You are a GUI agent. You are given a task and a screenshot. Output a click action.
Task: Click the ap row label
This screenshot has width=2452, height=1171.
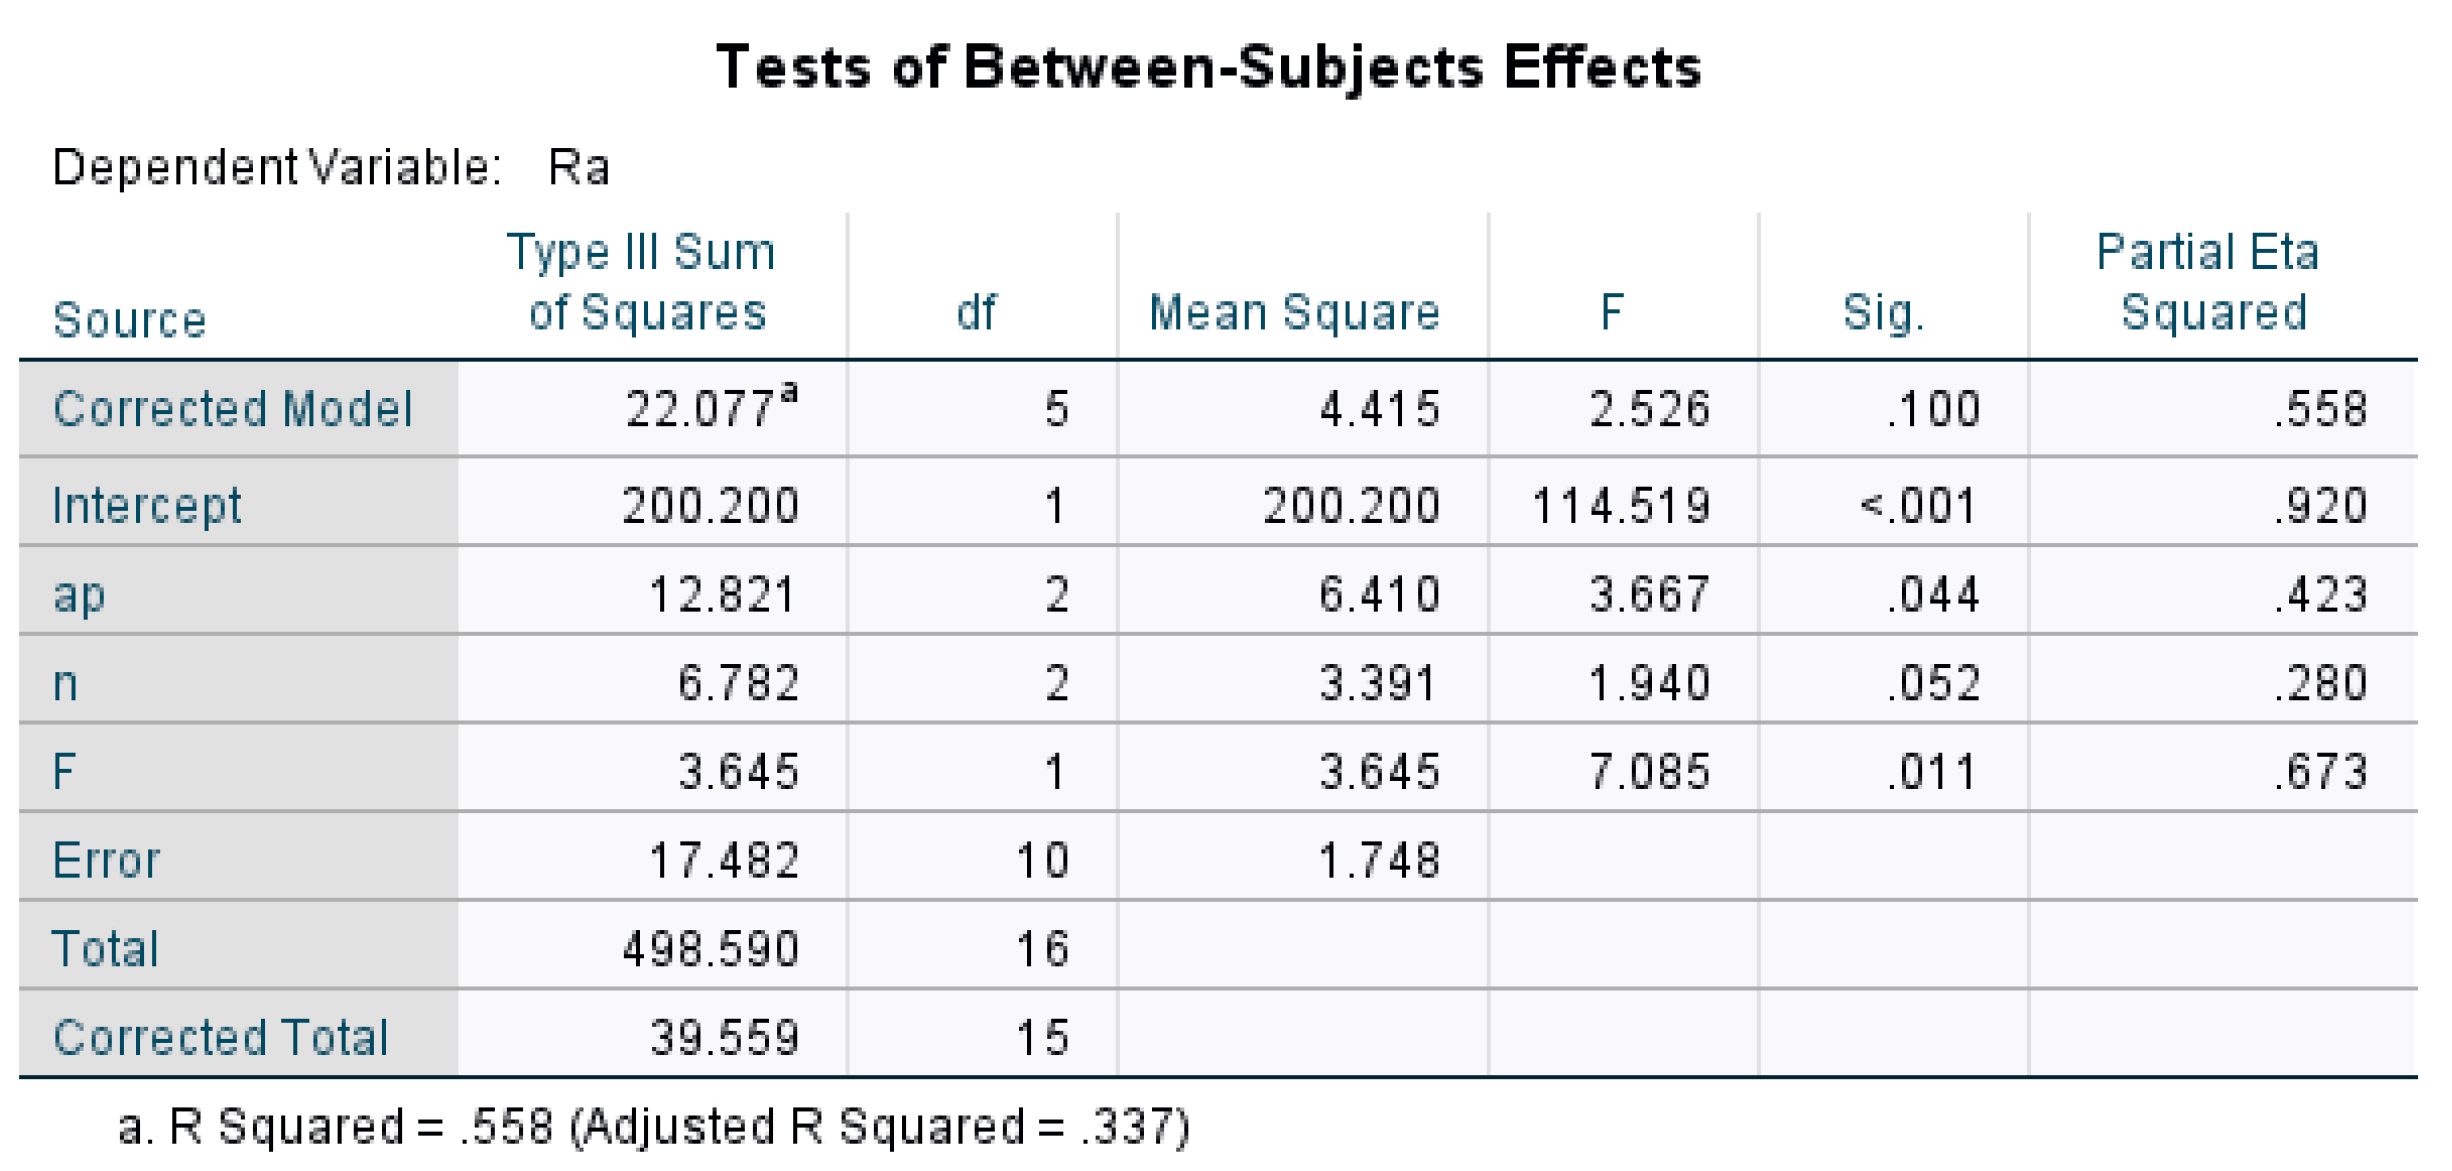coord(79,594)
